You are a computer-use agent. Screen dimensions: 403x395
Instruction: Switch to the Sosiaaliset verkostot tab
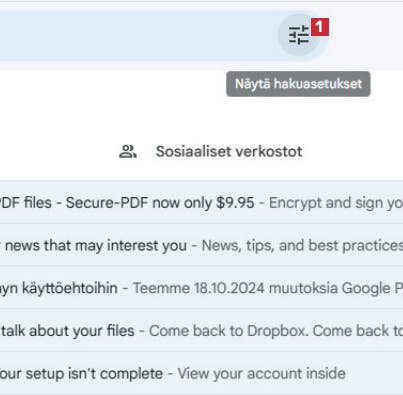tap(211, 152)
